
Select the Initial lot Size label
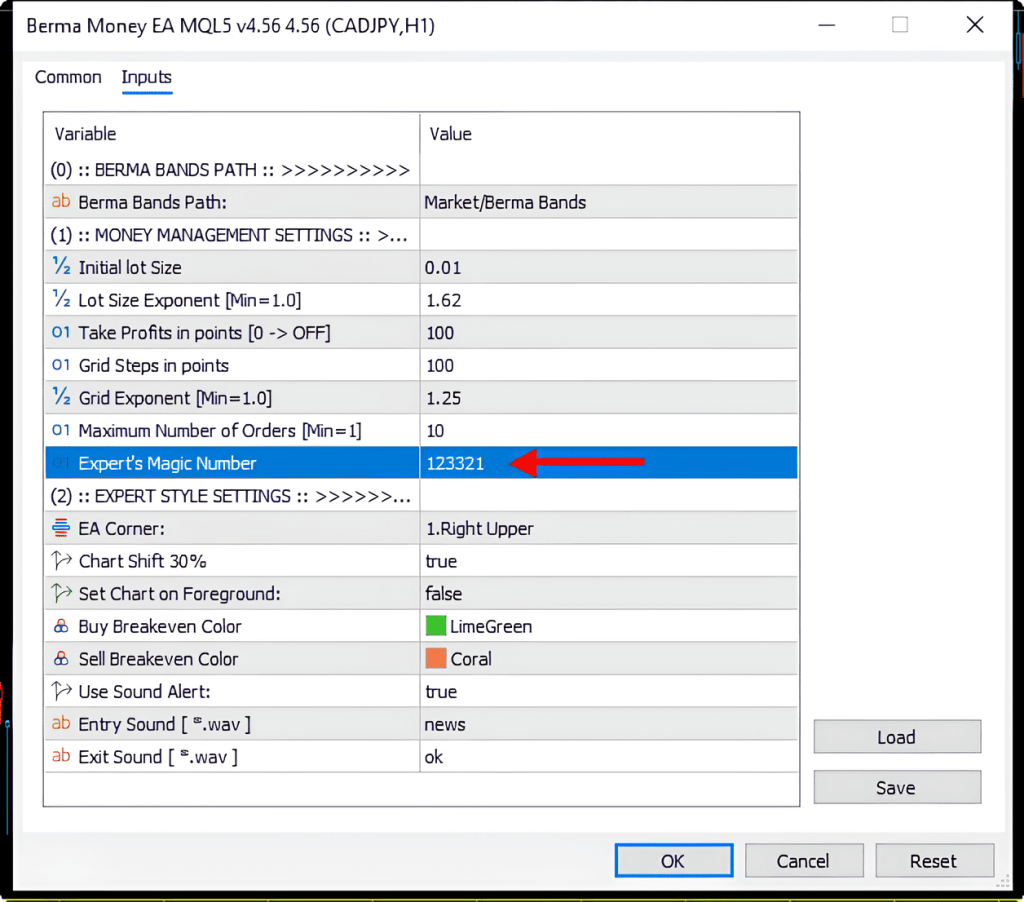[130, 268]
